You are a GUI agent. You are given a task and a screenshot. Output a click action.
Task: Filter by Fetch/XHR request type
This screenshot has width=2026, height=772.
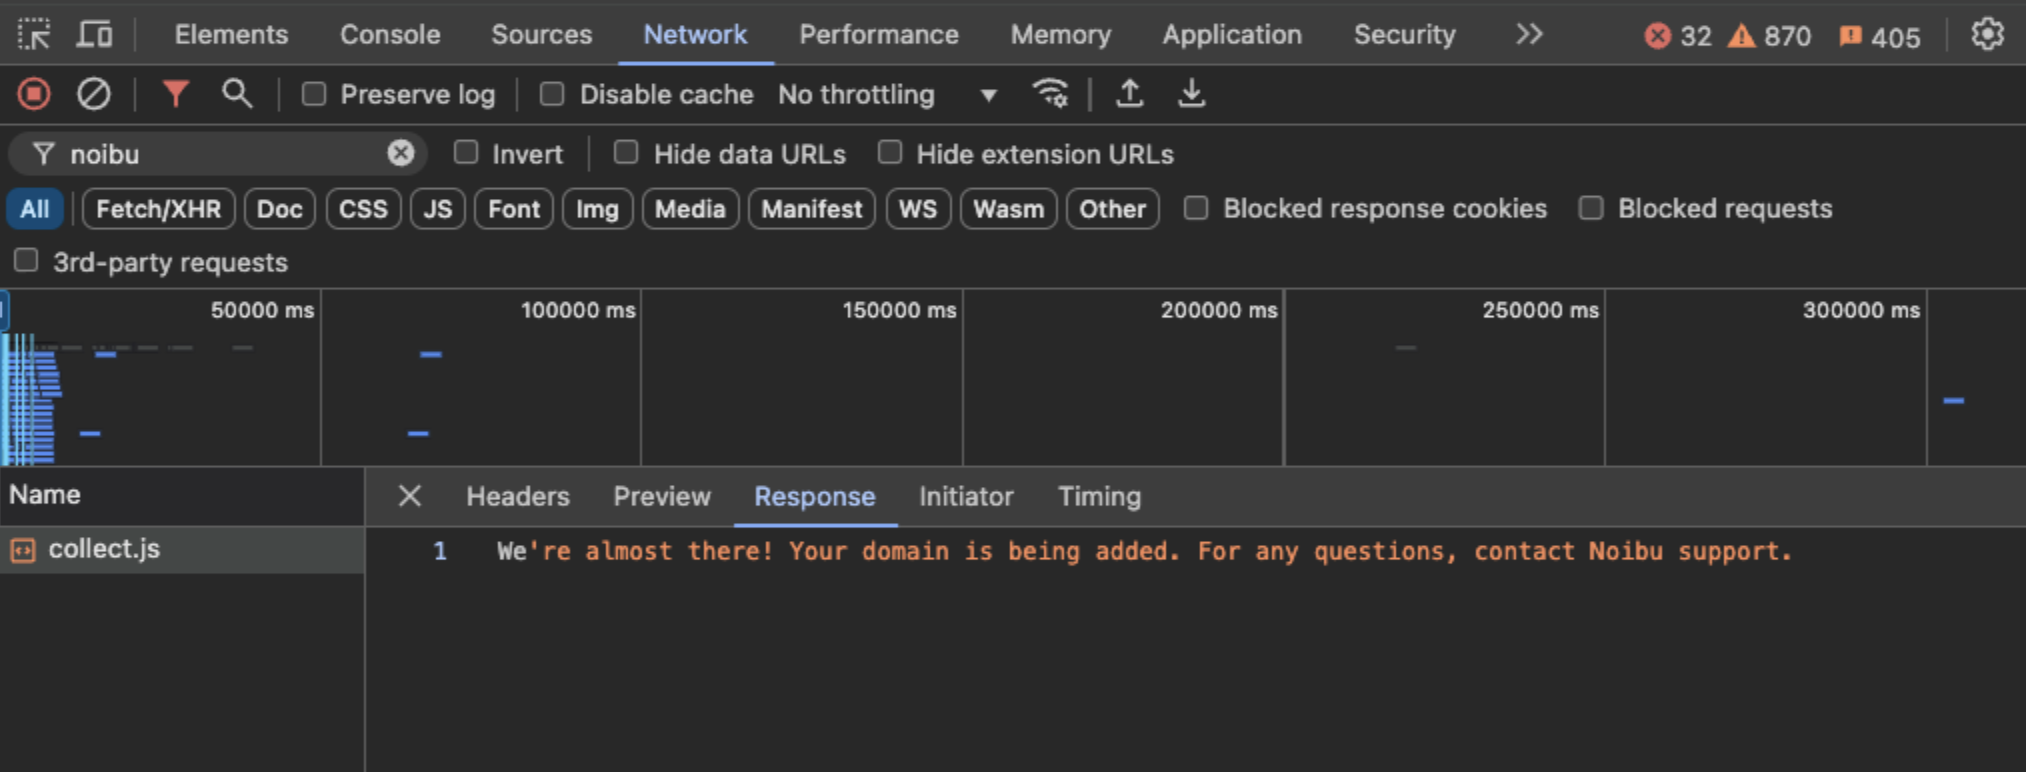coord(158,209)
